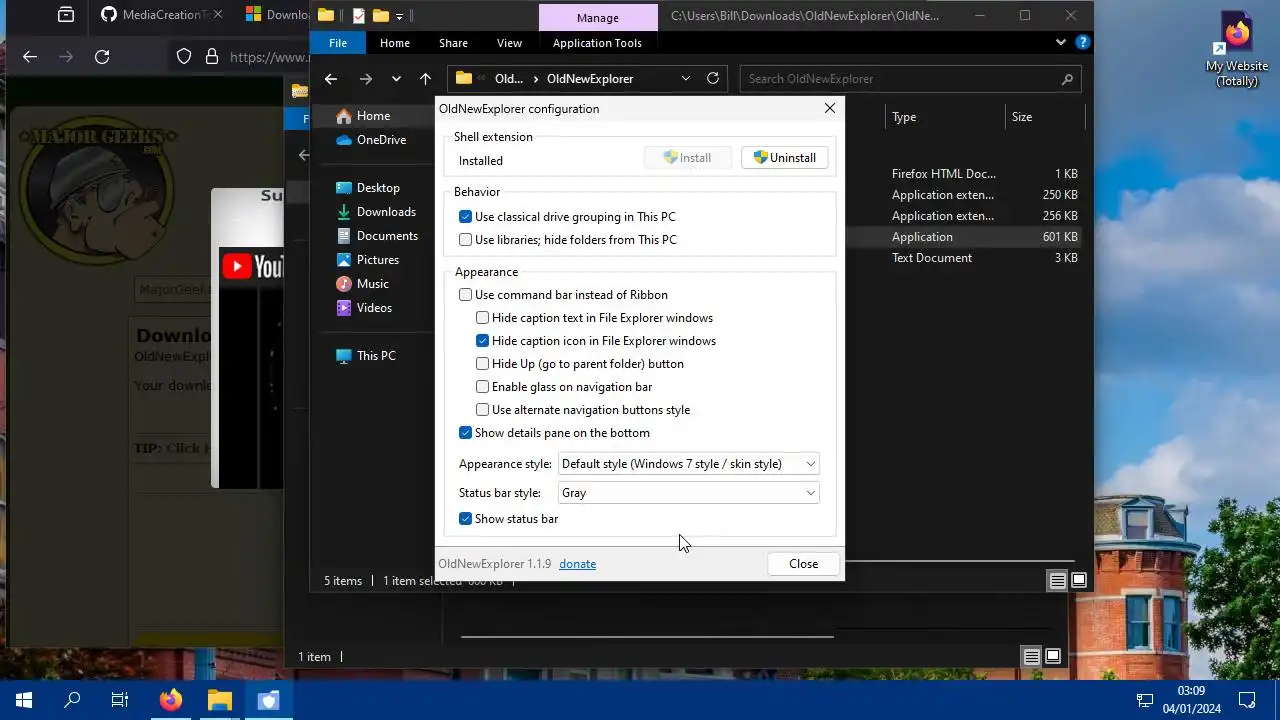Click Close button in configuration dialog
The height and width of the screenshot is (720, 1280).
(x=804, y=564)
